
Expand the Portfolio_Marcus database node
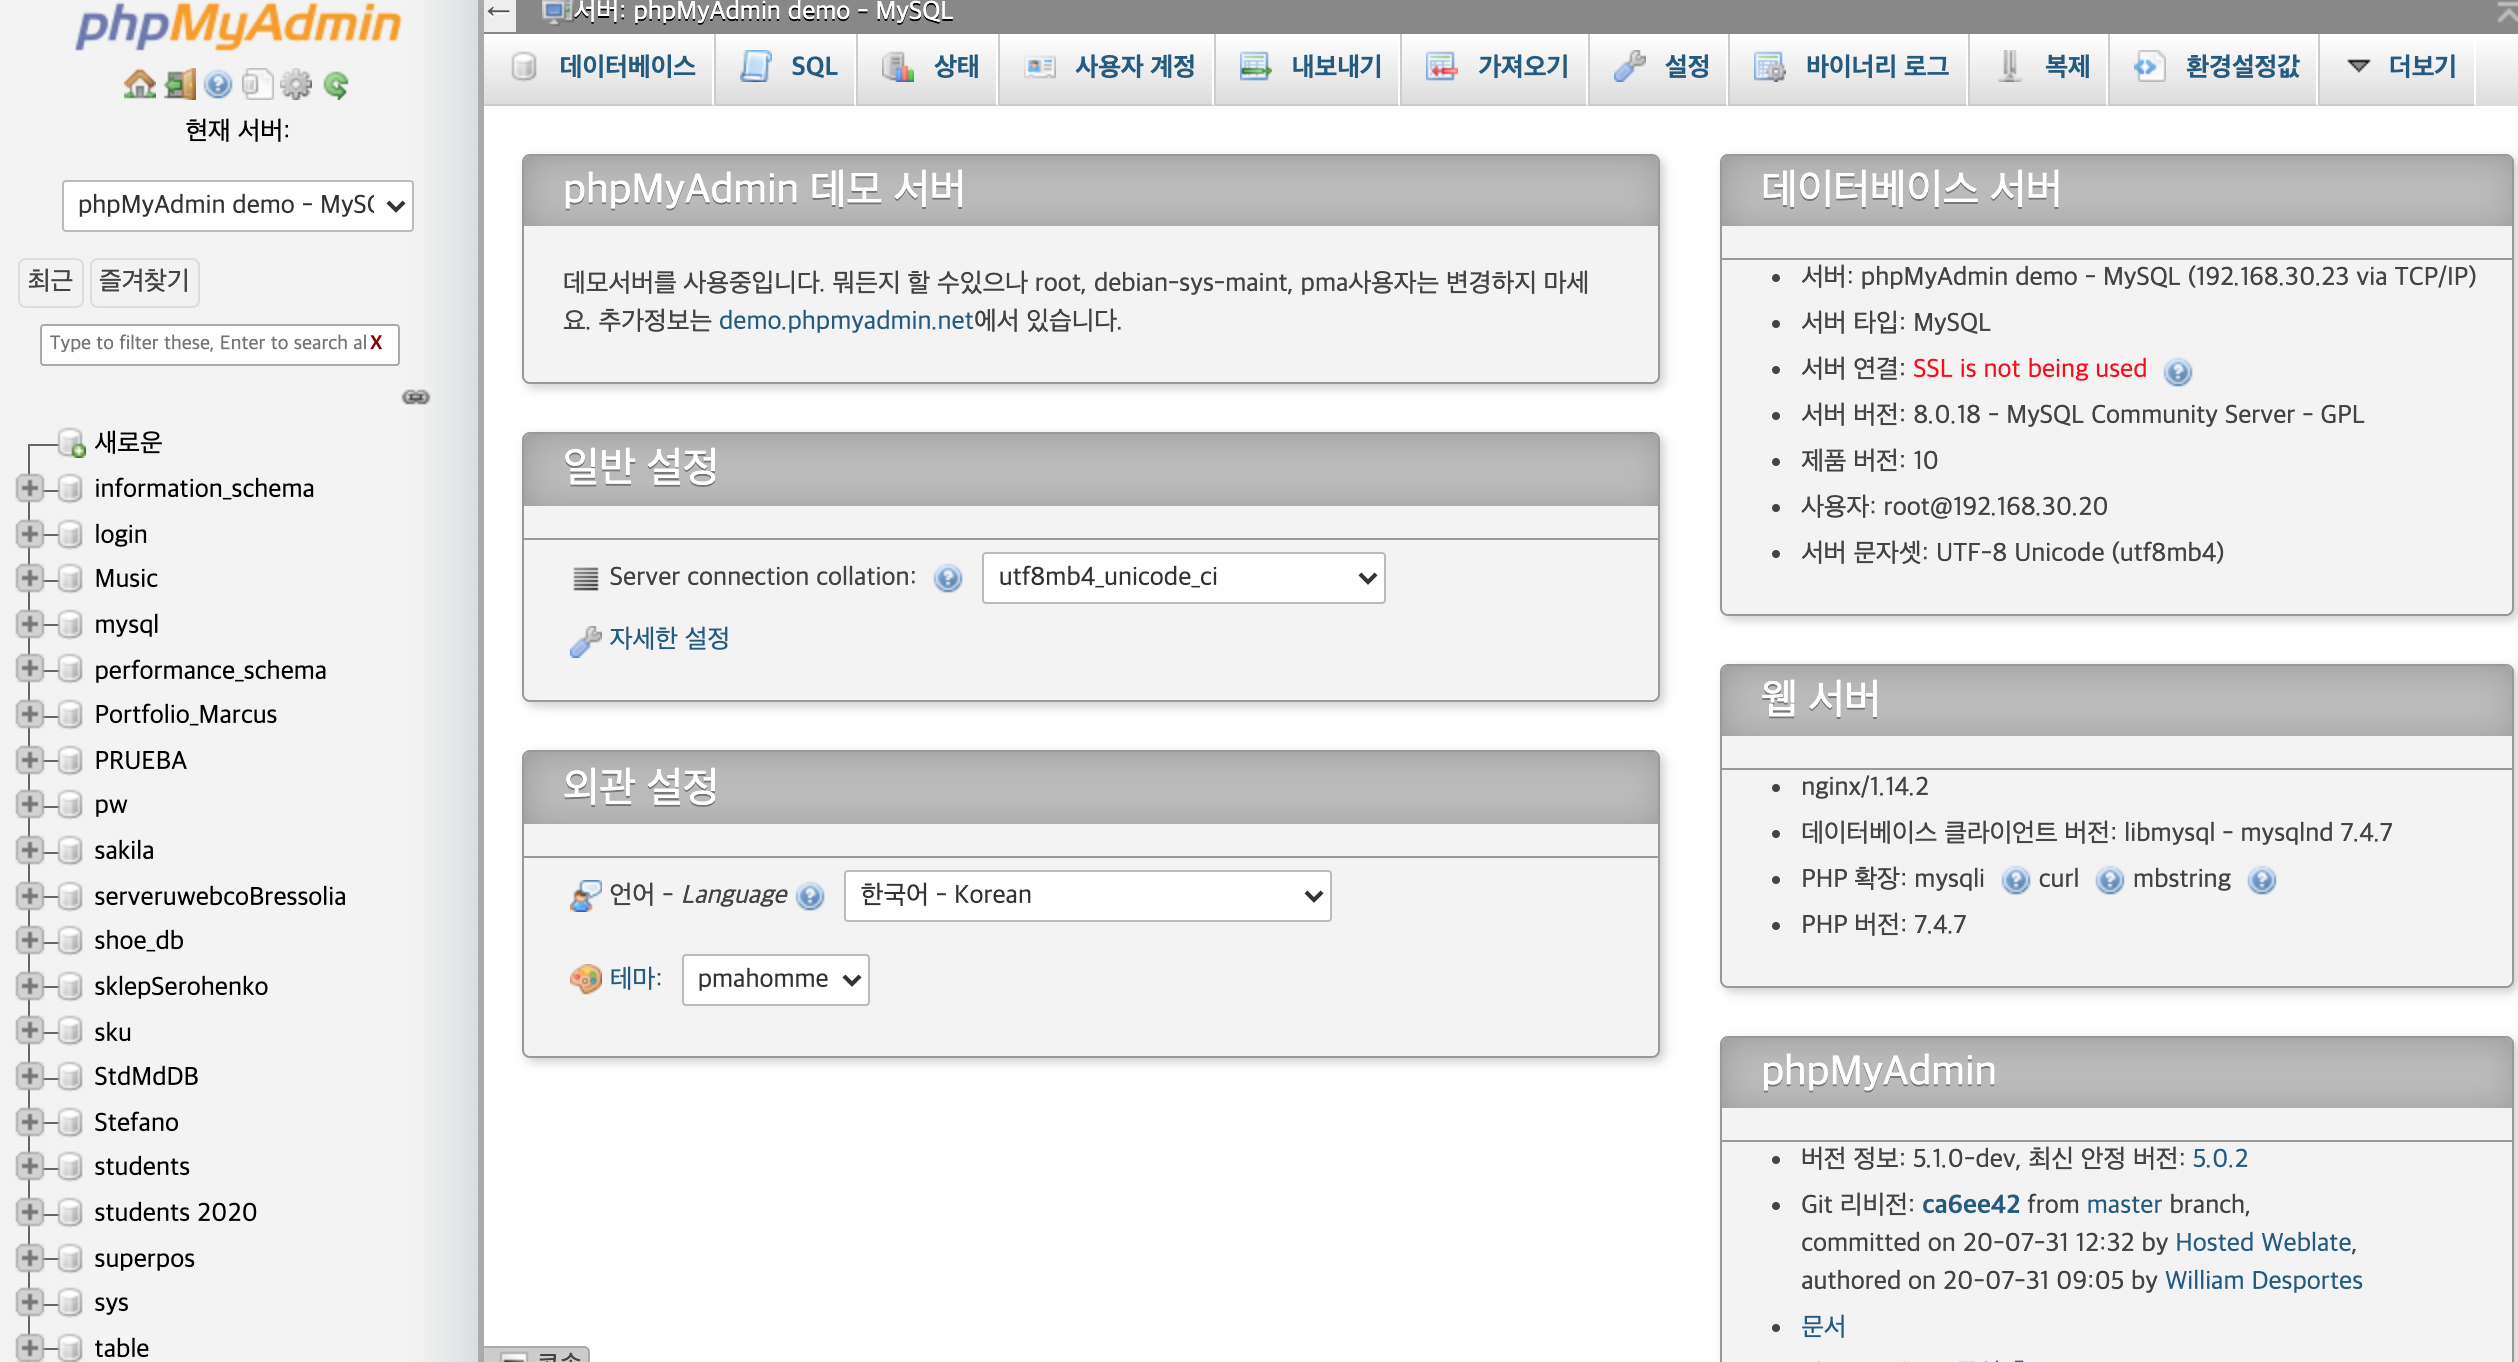coord(29,715)
